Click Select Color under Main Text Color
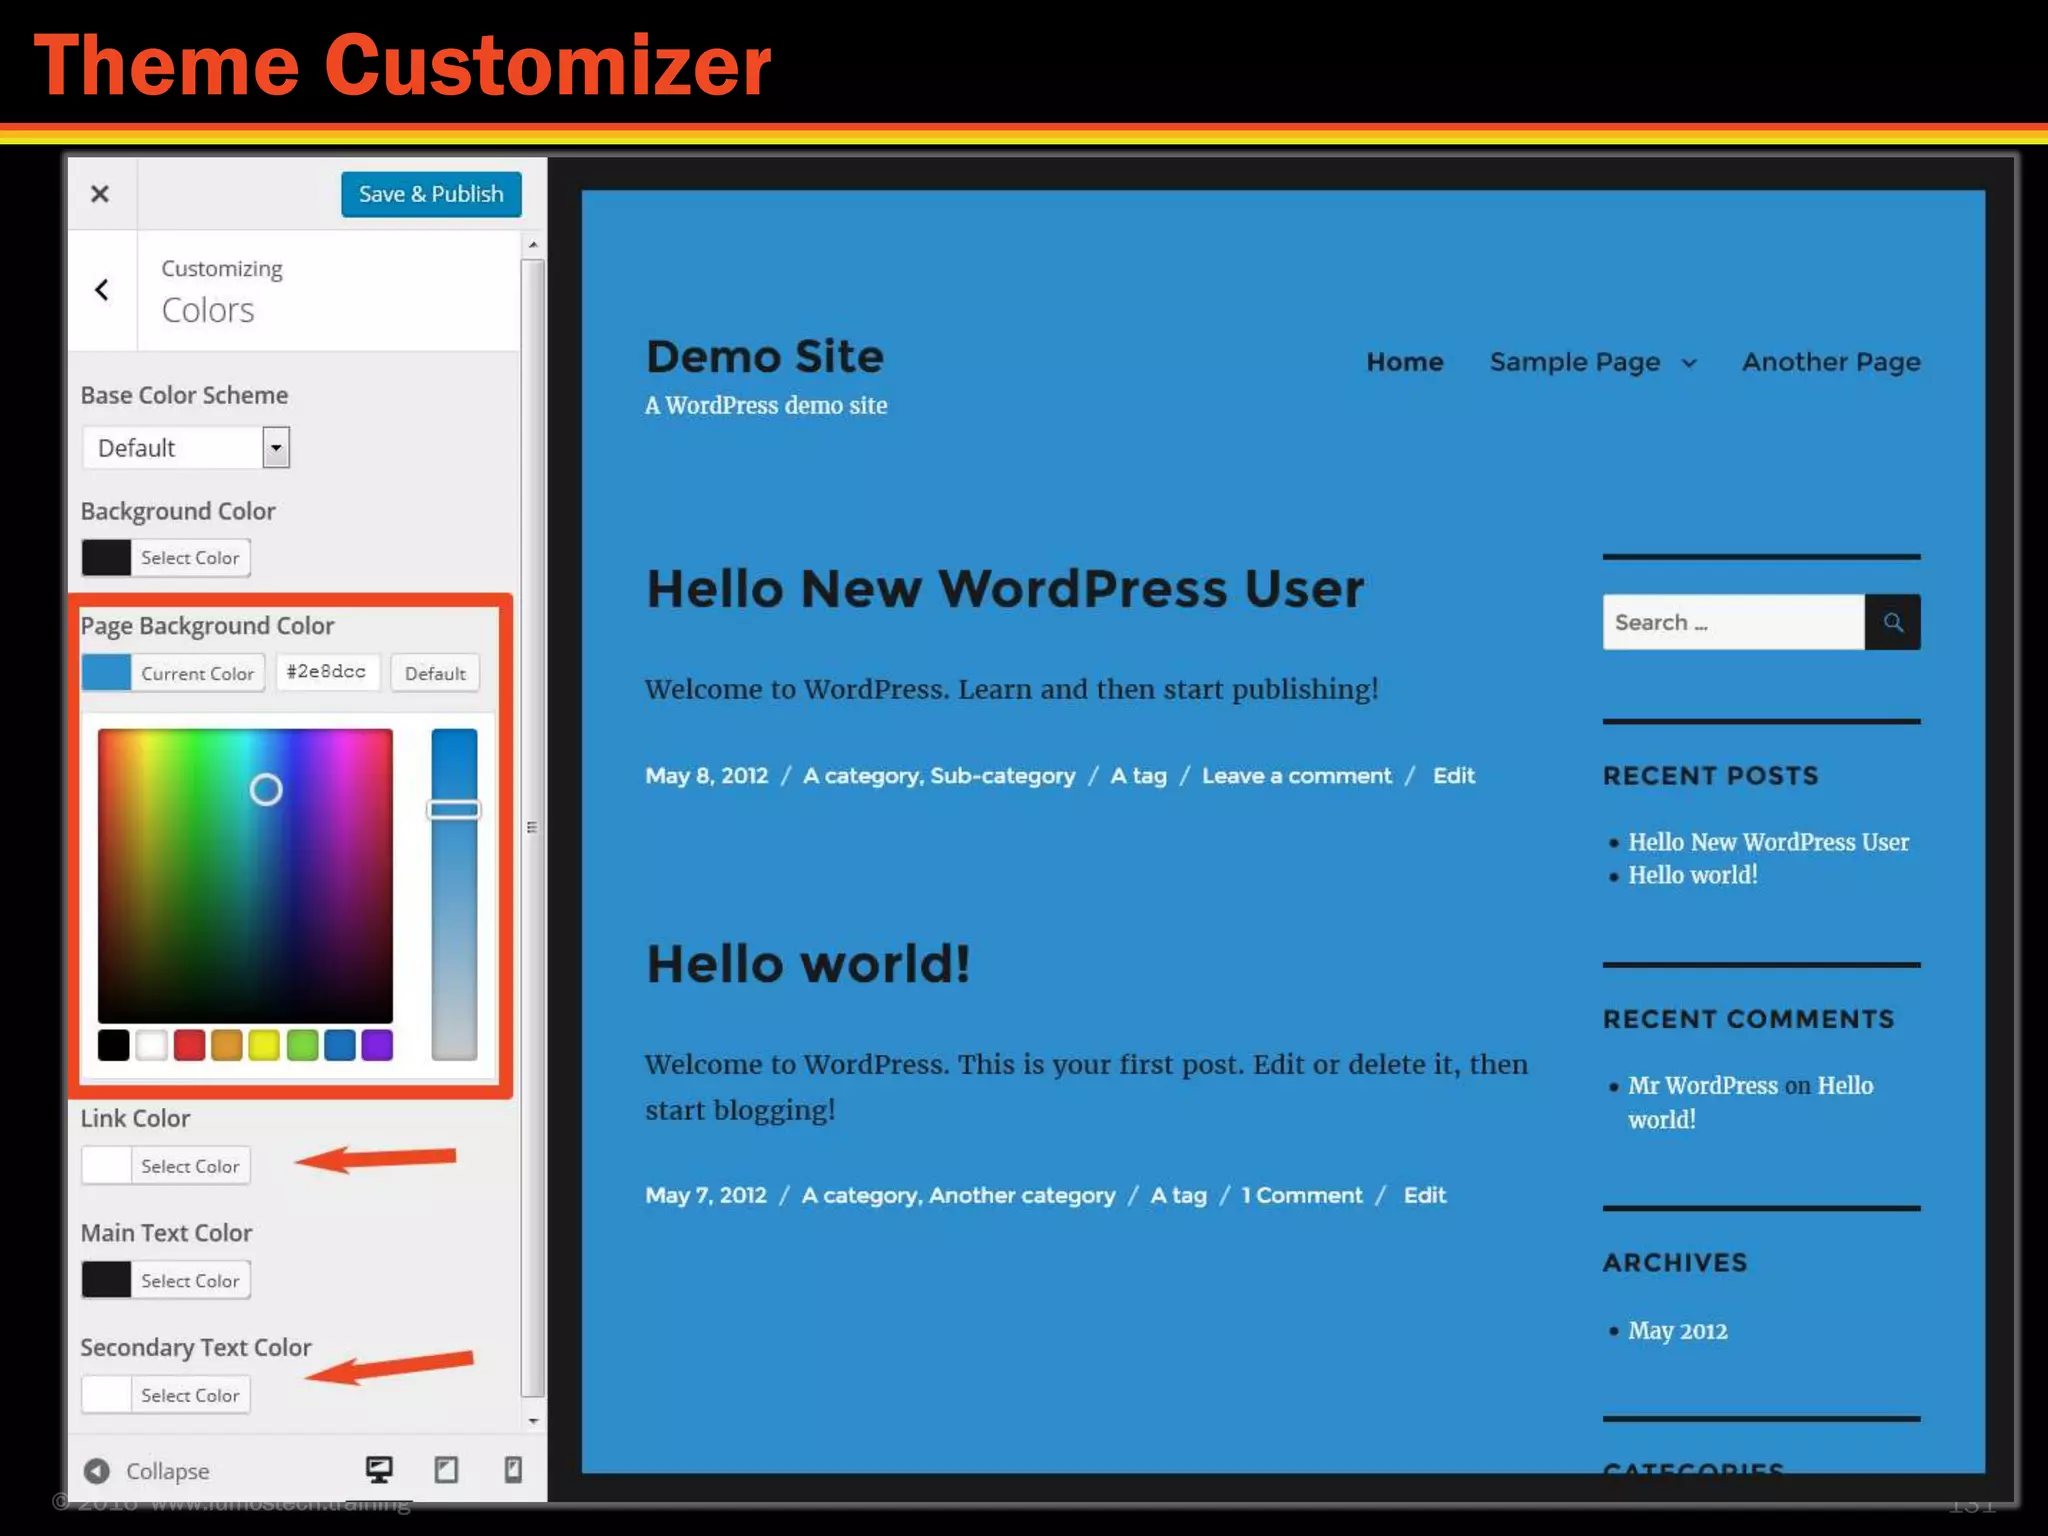This screenshot has width=2048, height=1536. click(x=190, y=1281)
